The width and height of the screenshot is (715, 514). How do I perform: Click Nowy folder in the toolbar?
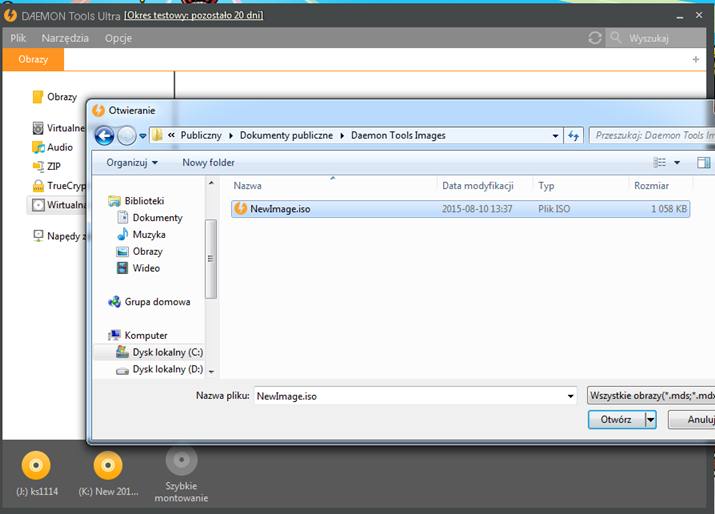208,163
